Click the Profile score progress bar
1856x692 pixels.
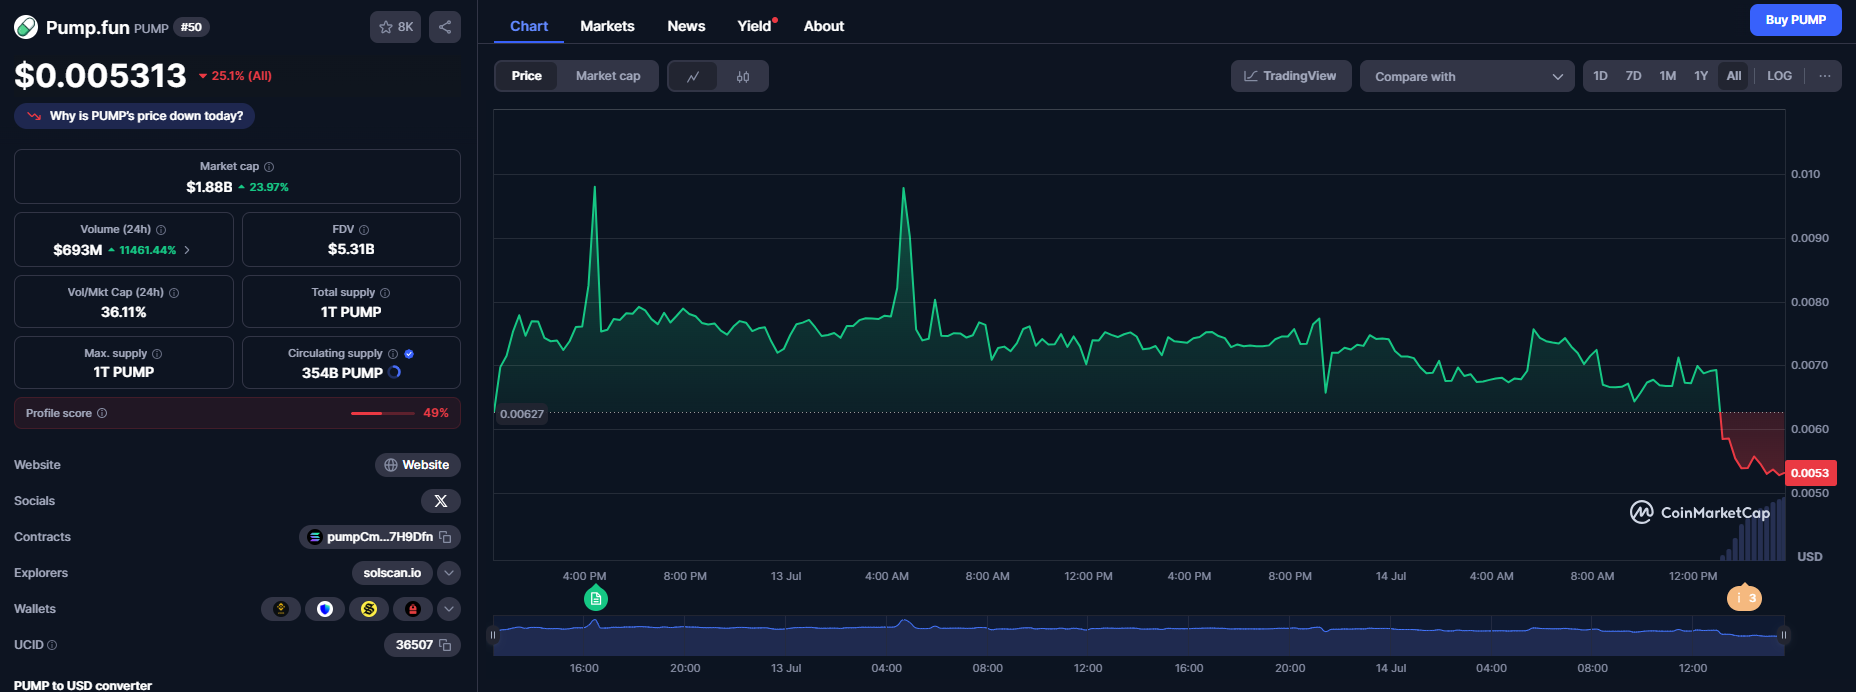382,413
